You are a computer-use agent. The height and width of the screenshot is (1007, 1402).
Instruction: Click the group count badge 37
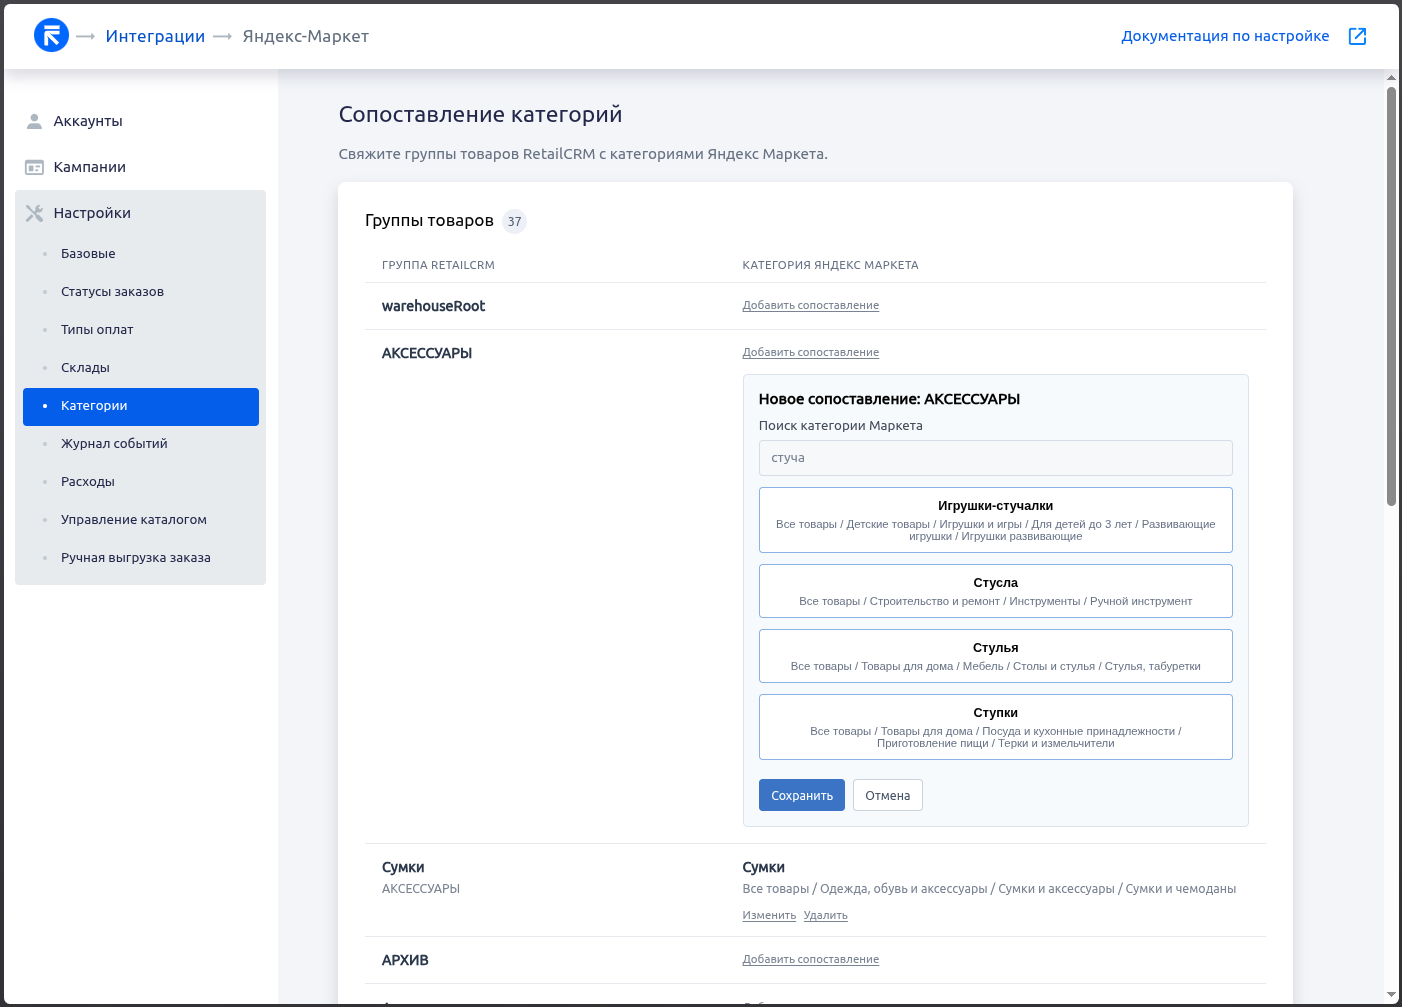coord(514,221)
